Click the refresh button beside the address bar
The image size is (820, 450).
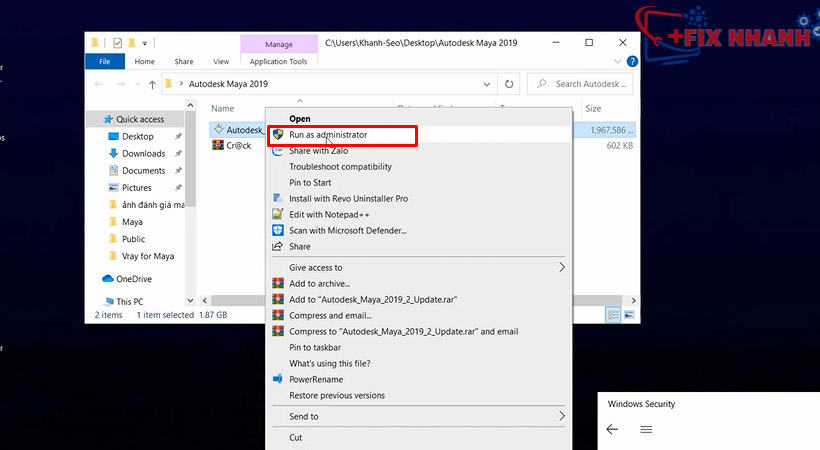click(x=510, y=85)
